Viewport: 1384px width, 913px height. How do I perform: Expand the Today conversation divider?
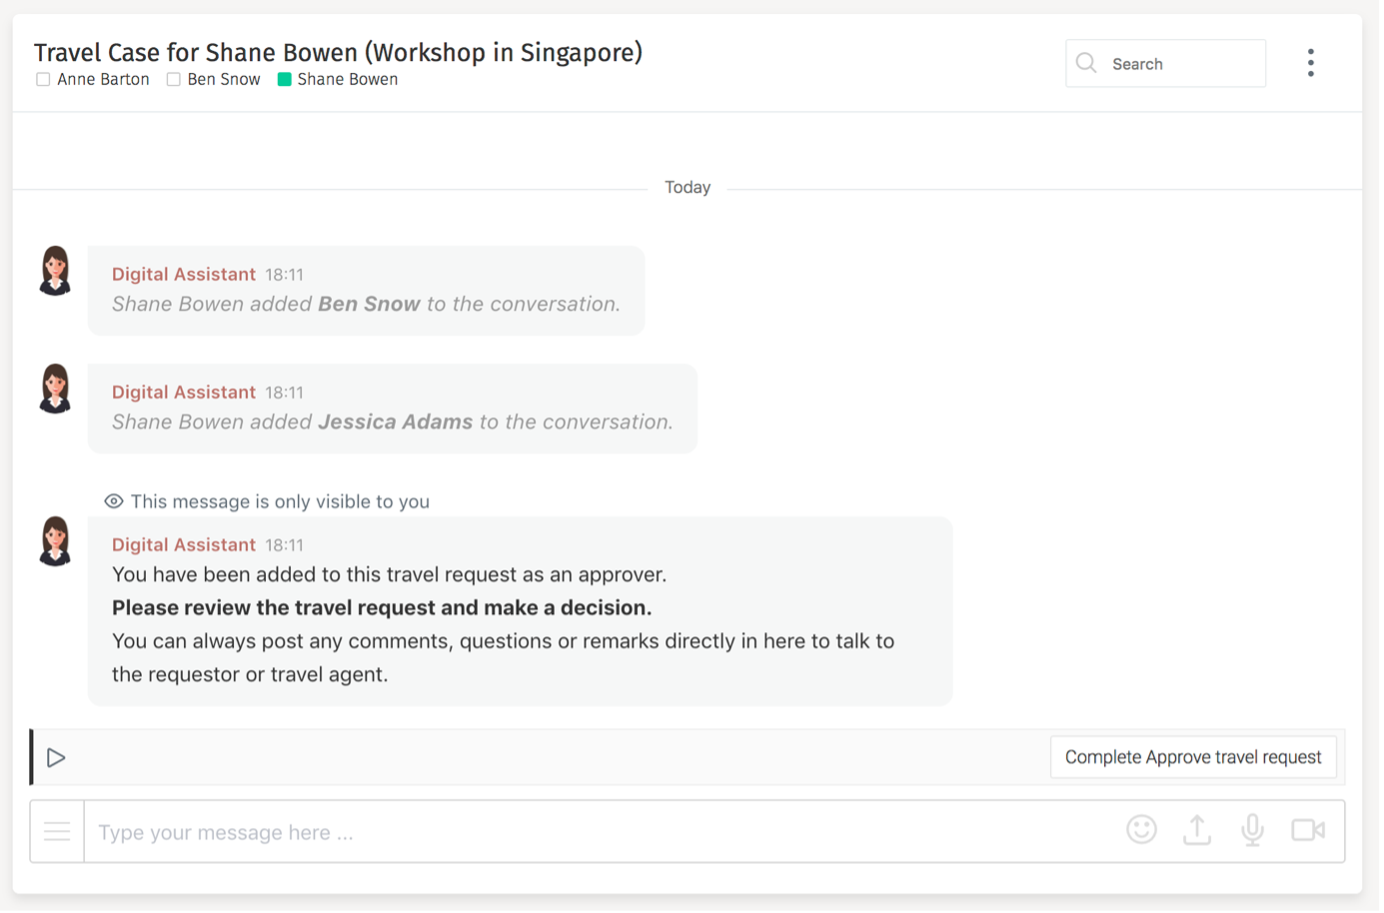687,186
